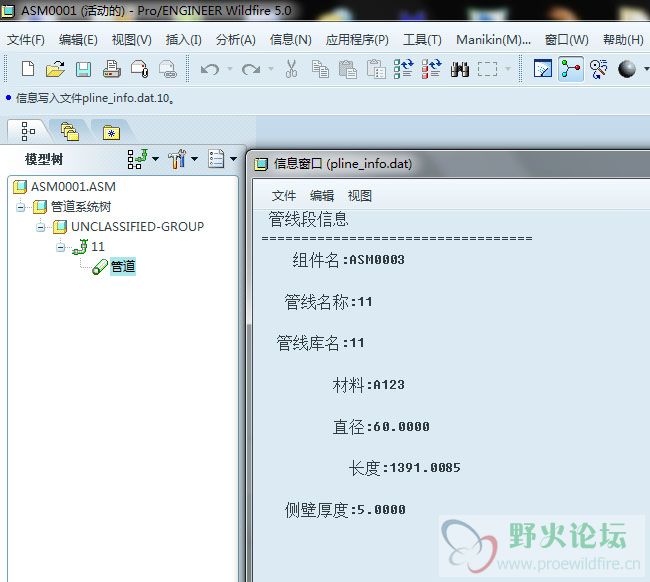Collapse the 管道系统树 node
Screen dimensions: 650x582
[20, 206]
